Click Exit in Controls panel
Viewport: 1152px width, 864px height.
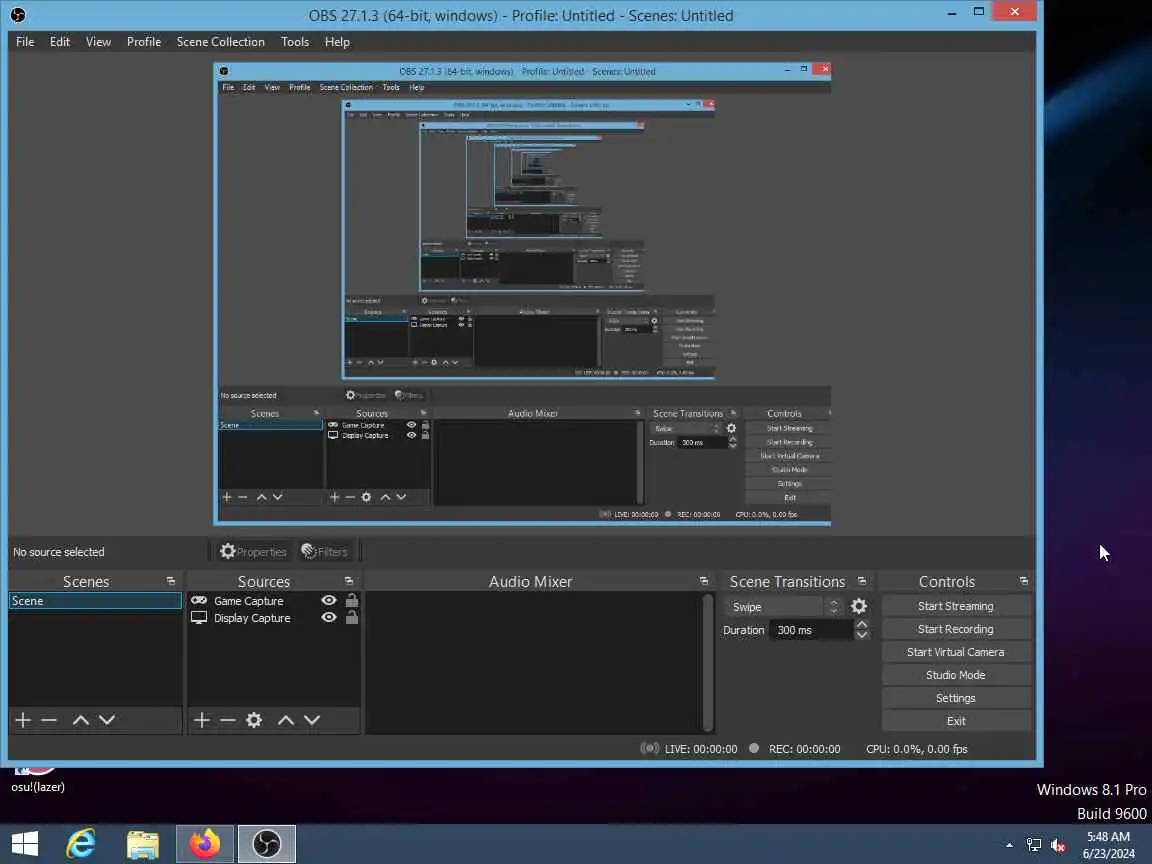point(956,721)
